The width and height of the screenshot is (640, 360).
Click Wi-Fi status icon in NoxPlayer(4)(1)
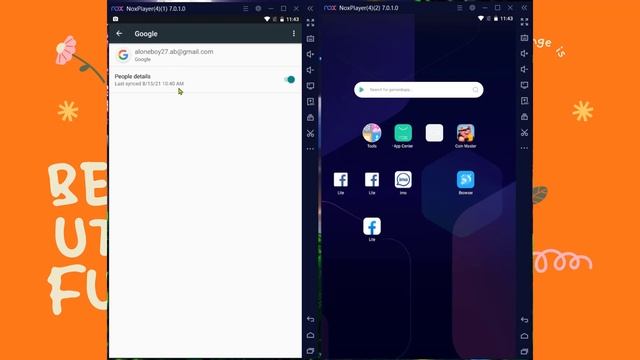pos(267,19)
